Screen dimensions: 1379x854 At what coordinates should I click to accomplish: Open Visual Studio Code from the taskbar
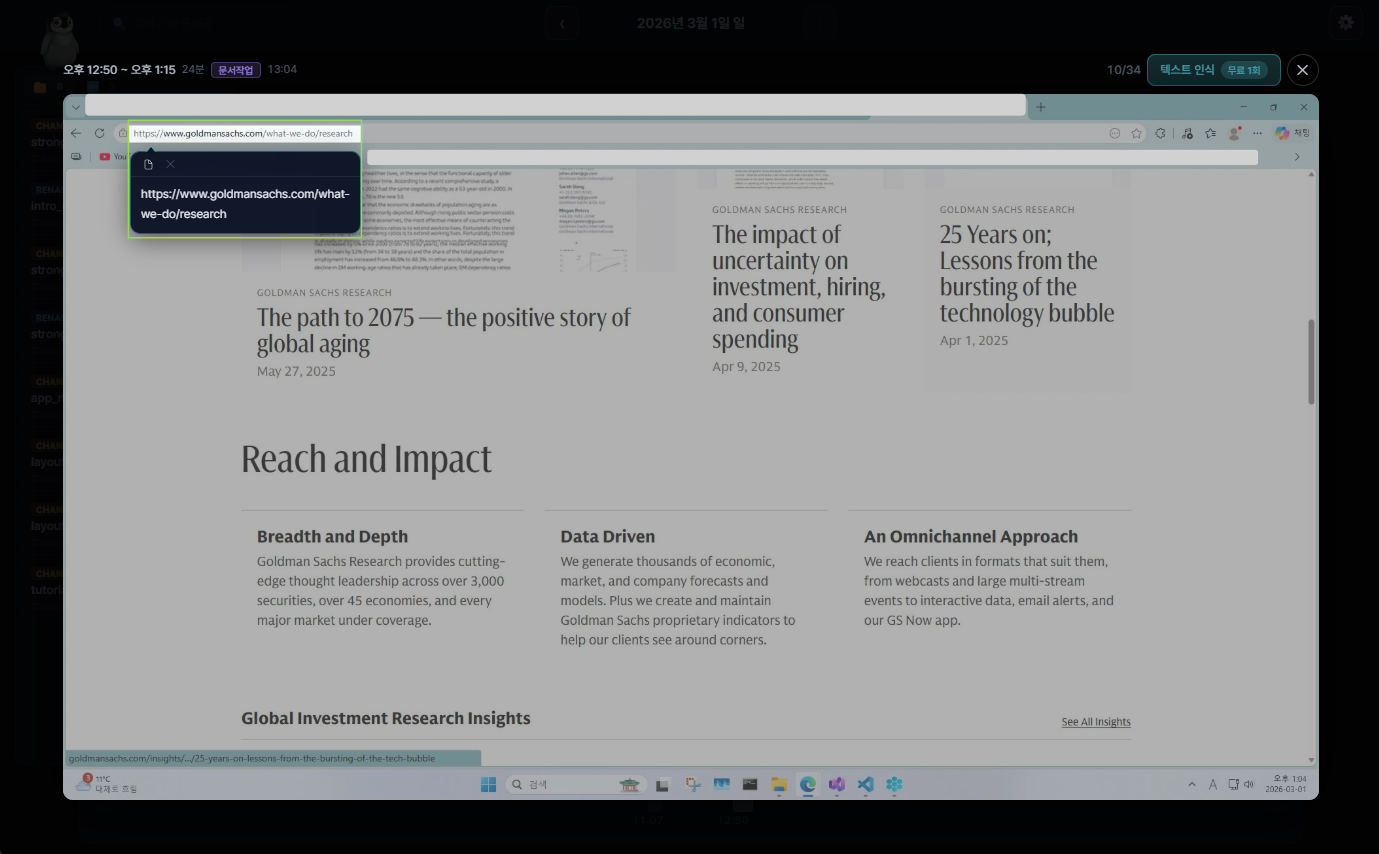point(866,785)
